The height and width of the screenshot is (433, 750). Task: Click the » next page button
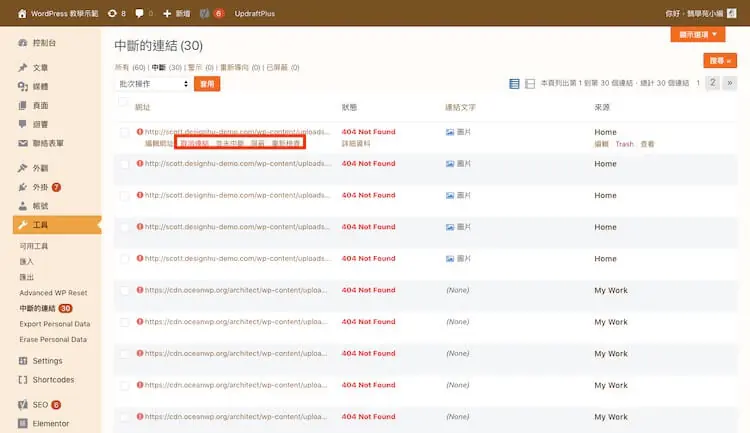[729, 83]
